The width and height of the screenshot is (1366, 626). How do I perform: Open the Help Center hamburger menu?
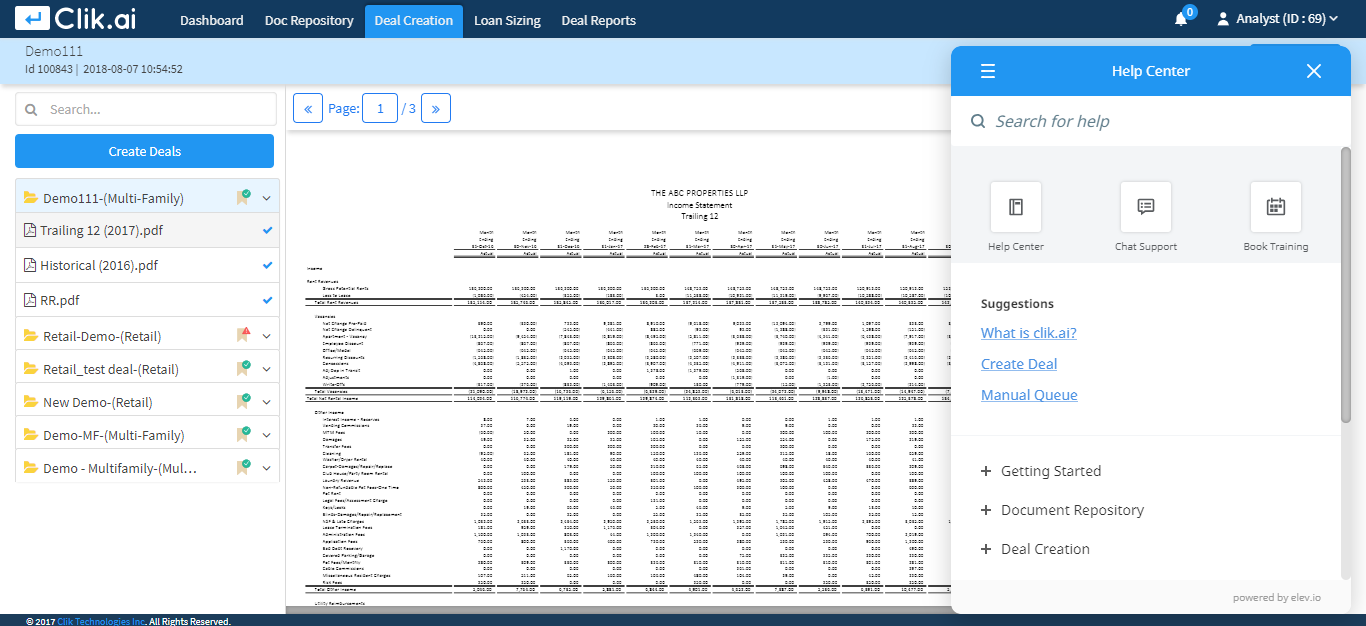(988, 71)
